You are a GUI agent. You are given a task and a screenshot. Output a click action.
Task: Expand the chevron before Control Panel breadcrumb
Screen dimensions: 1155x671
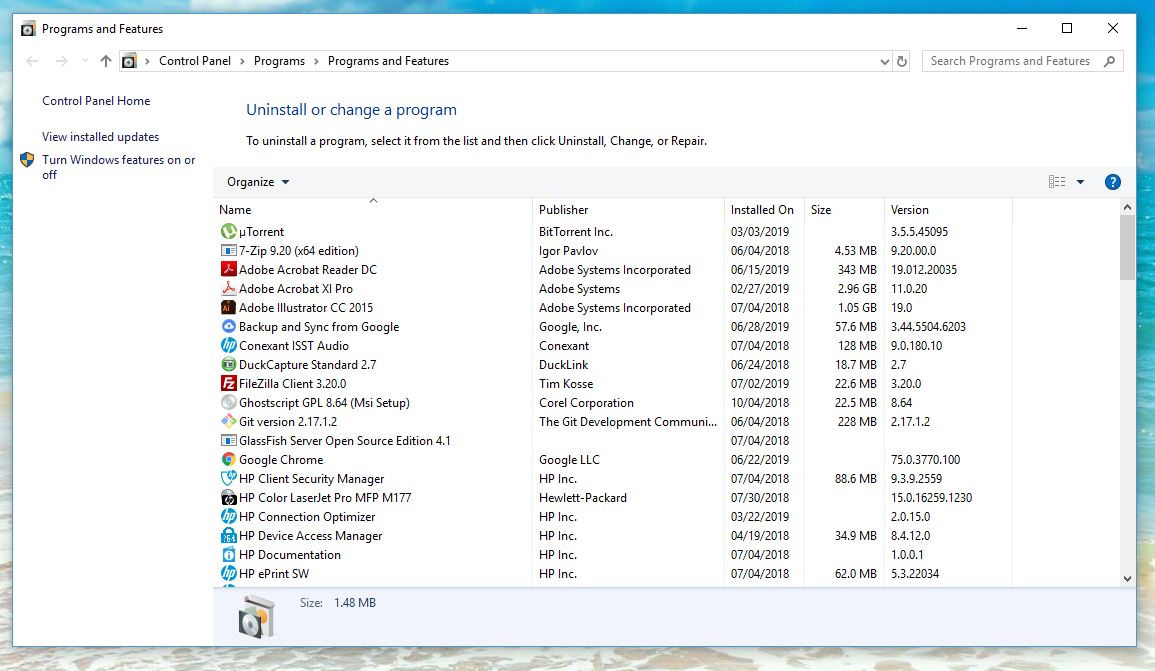tap(147, 61)
